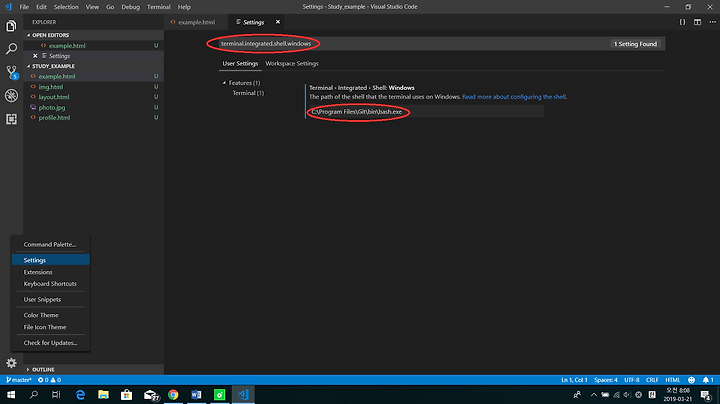Open the Debug view icon
Viewport: 720px width, 404px height.
11,95
